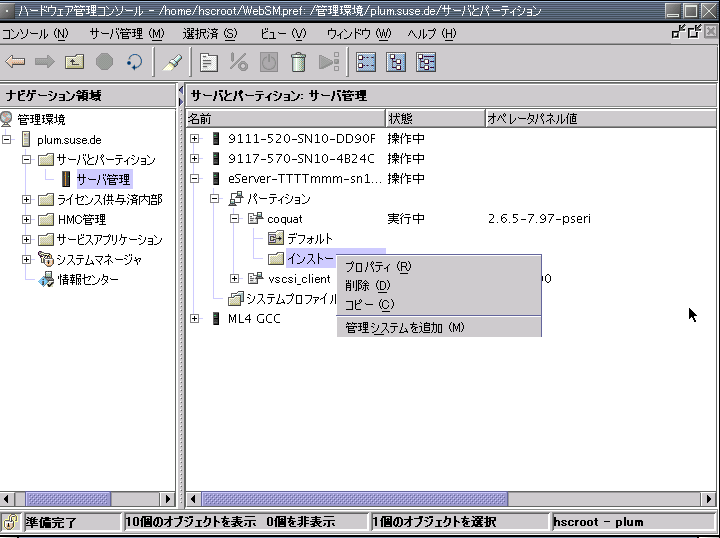Expand the システムマネージャ tree node
The width and height of the screenshot is (720, 538).
[x=27, y=259]
